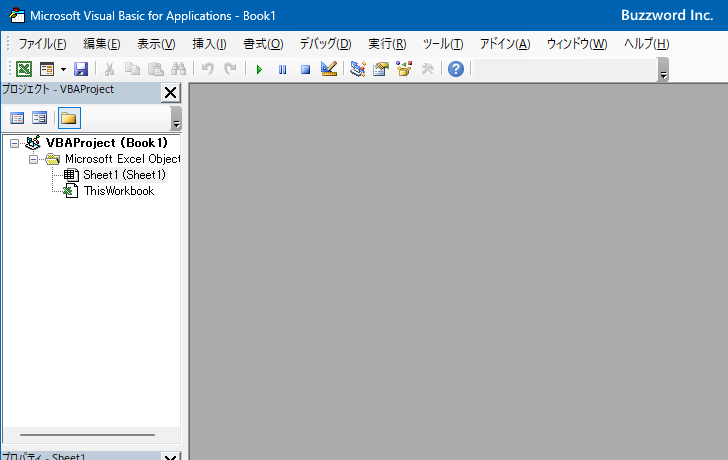Image resolution: width=728 pixels, height=460 pixels.
Task: Collapse the VBAProject (Book1) node
Action: 14,143
